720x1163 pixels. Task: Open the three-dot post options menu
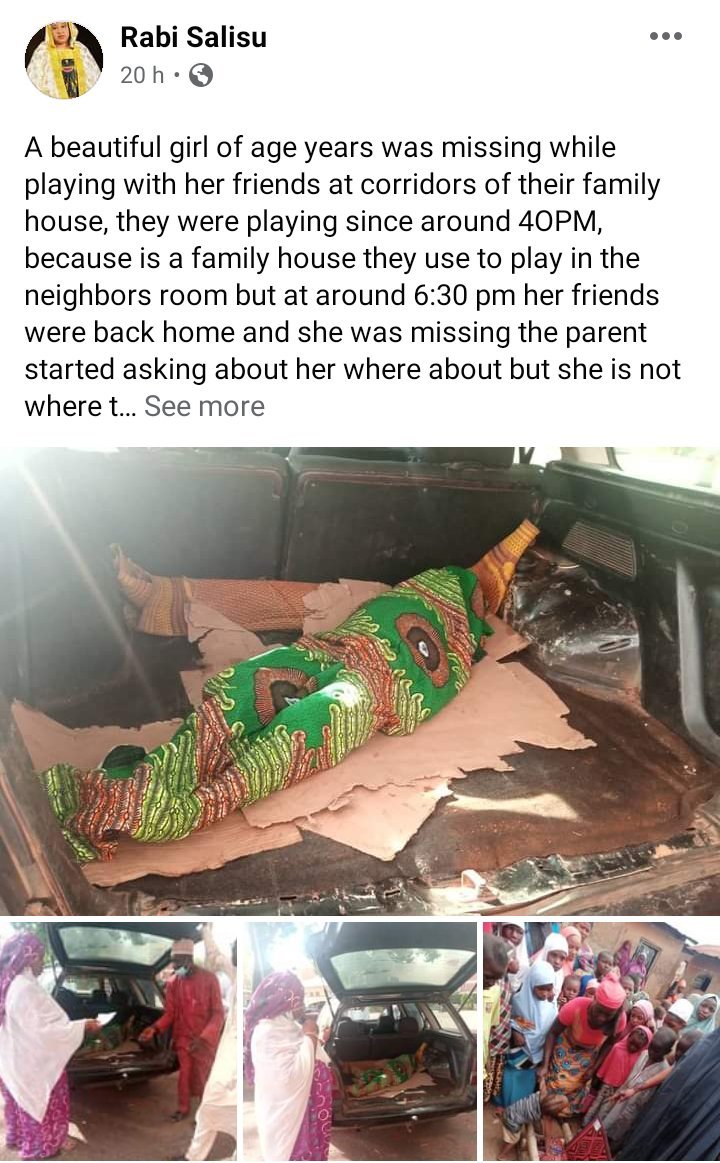[665, 36]
